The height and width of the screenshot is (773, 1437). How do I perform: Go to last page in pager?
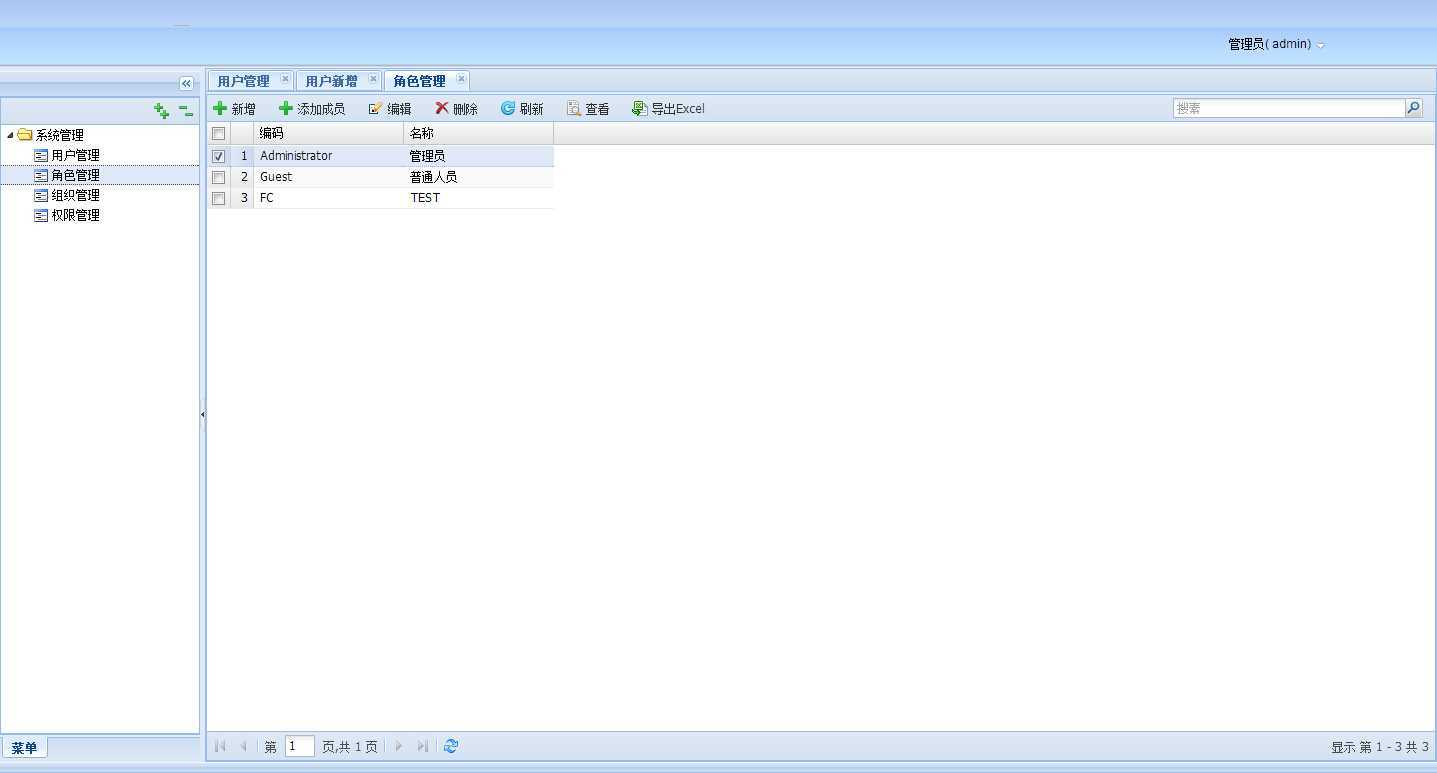[422, 746]
